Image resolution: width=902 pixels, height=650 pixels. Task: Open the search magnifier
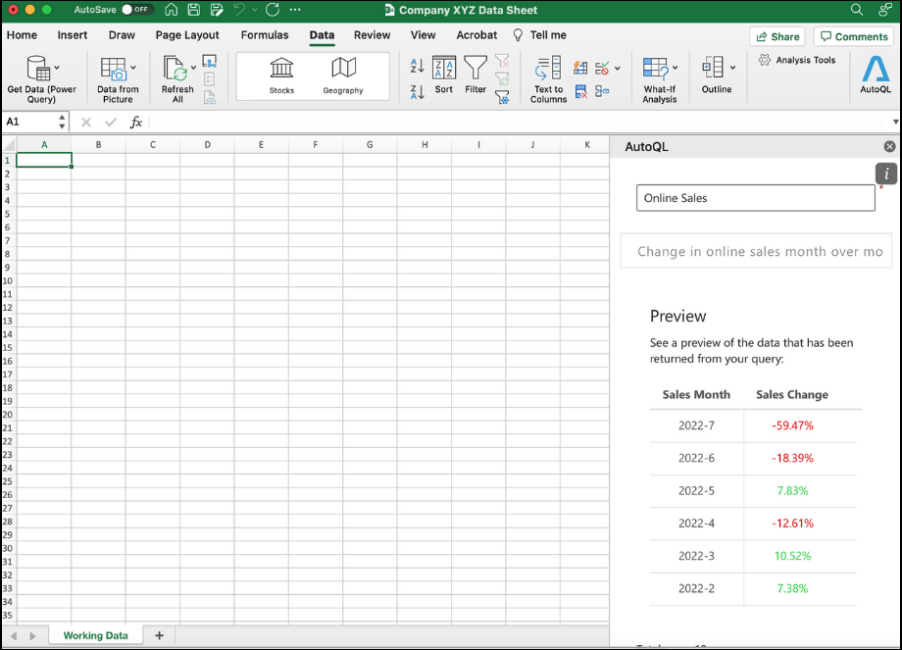pos(857,10)
